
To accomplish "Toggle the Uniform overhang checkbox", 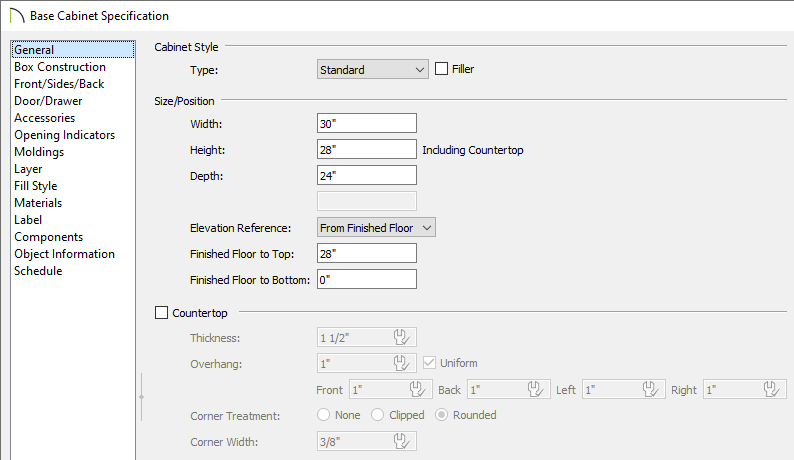I will tap(429, 363).
